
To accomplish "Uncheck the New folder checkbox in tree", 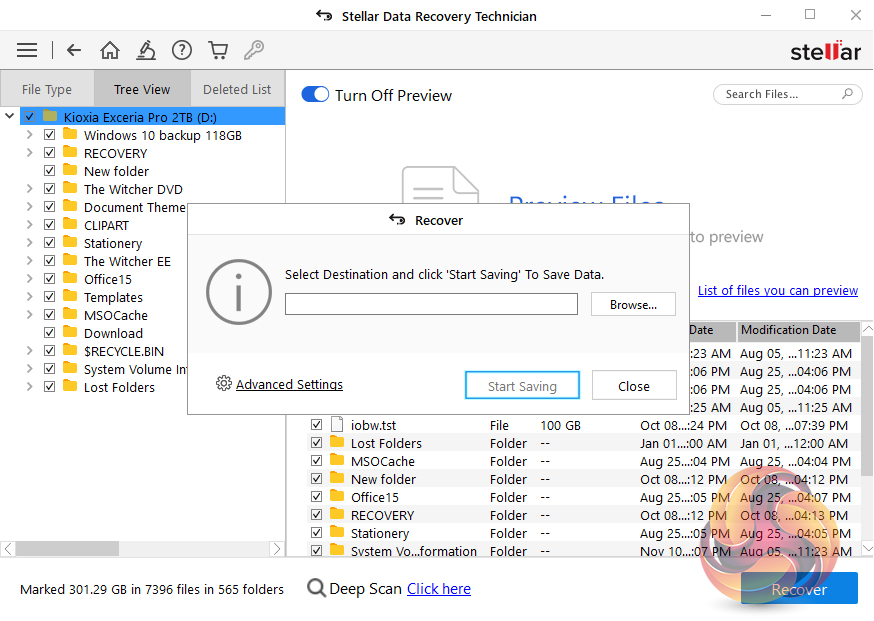I will [x=50, y=171].
